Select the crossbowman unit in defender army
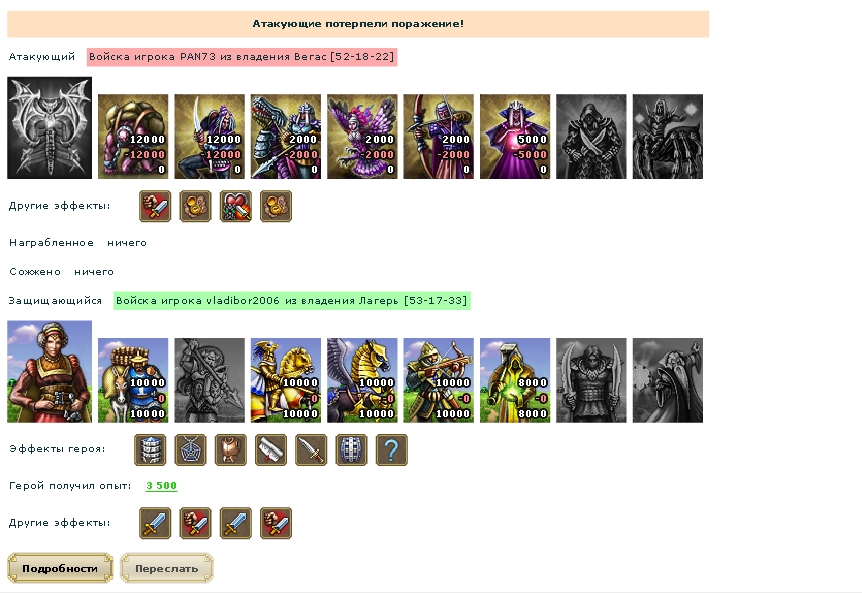Screen dimensions: 862x593 [x=439, y=380]
